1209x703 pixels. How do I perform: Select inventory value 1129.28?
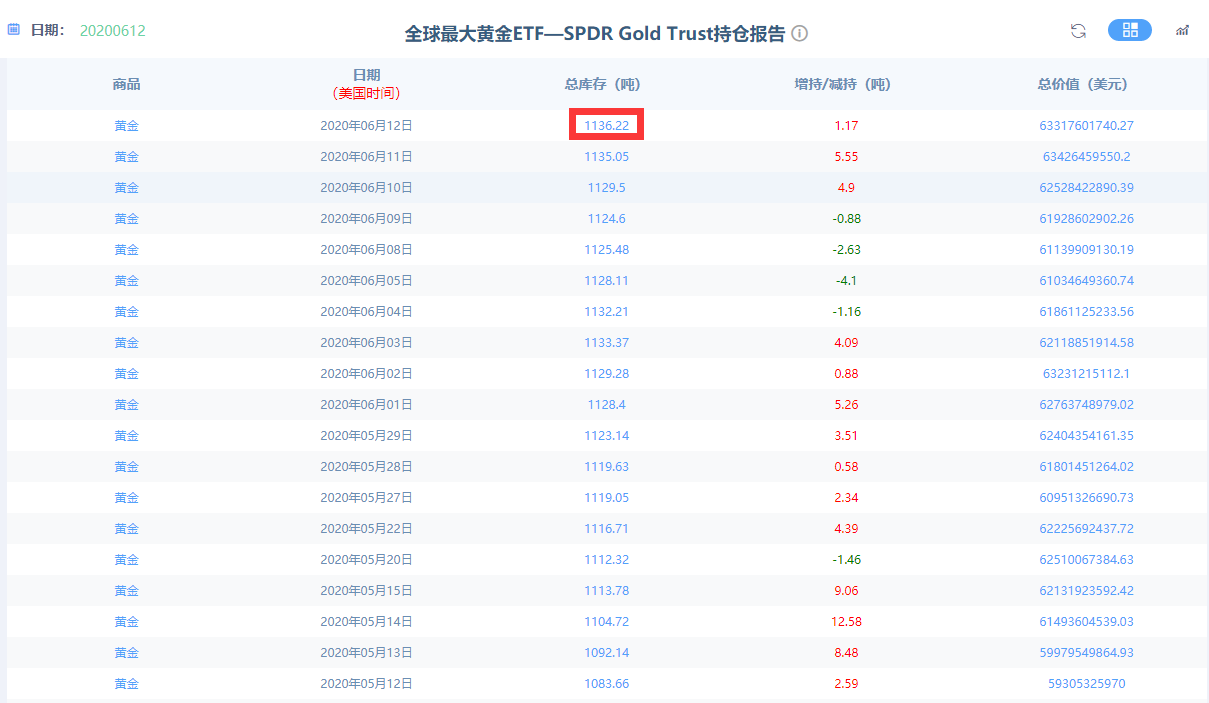(607, 374)
